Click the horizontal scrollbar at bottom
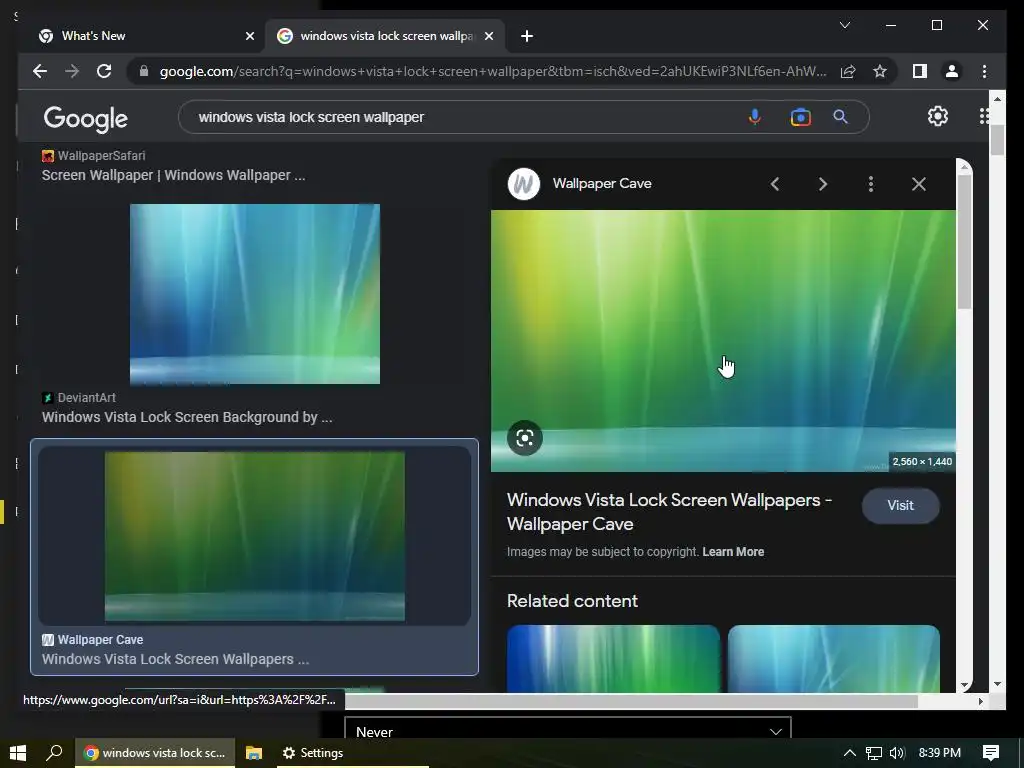1024x768 pixels. [x=631, y=701]
